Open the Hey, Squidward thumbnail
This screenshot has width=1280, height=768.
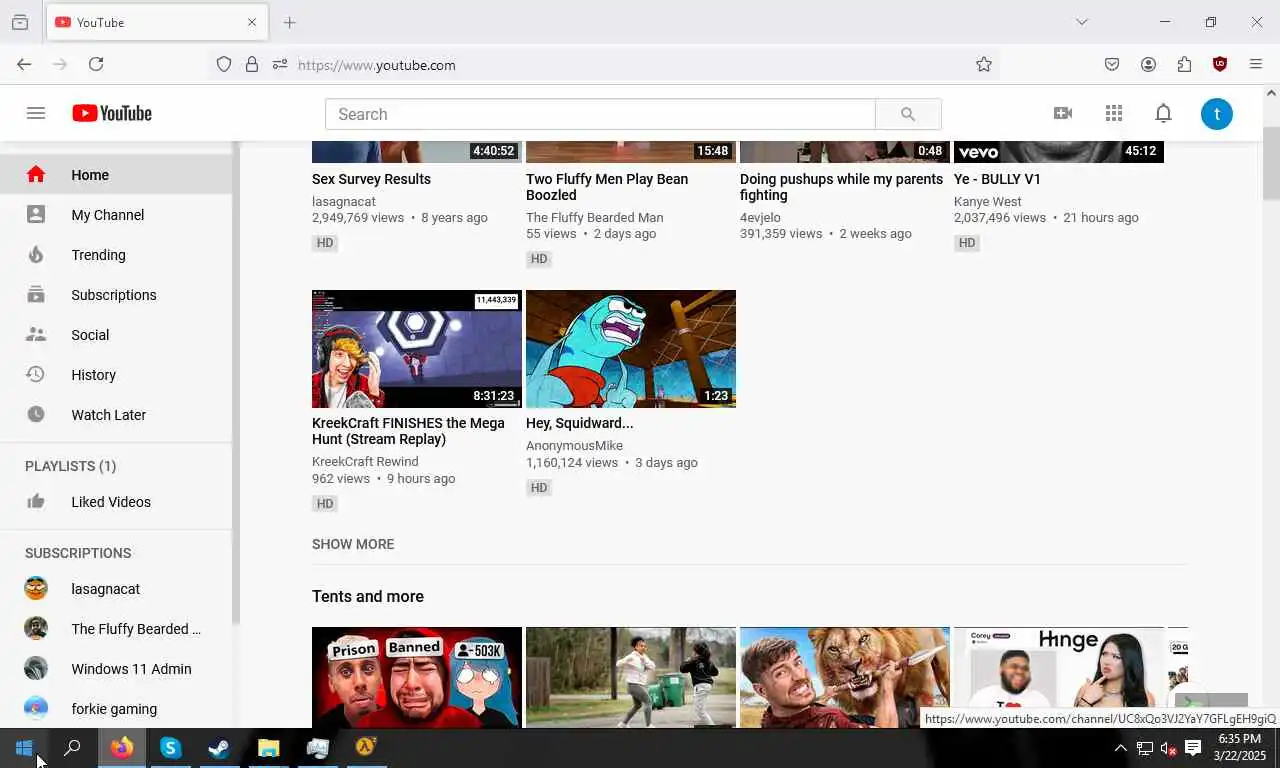(631, 349)
